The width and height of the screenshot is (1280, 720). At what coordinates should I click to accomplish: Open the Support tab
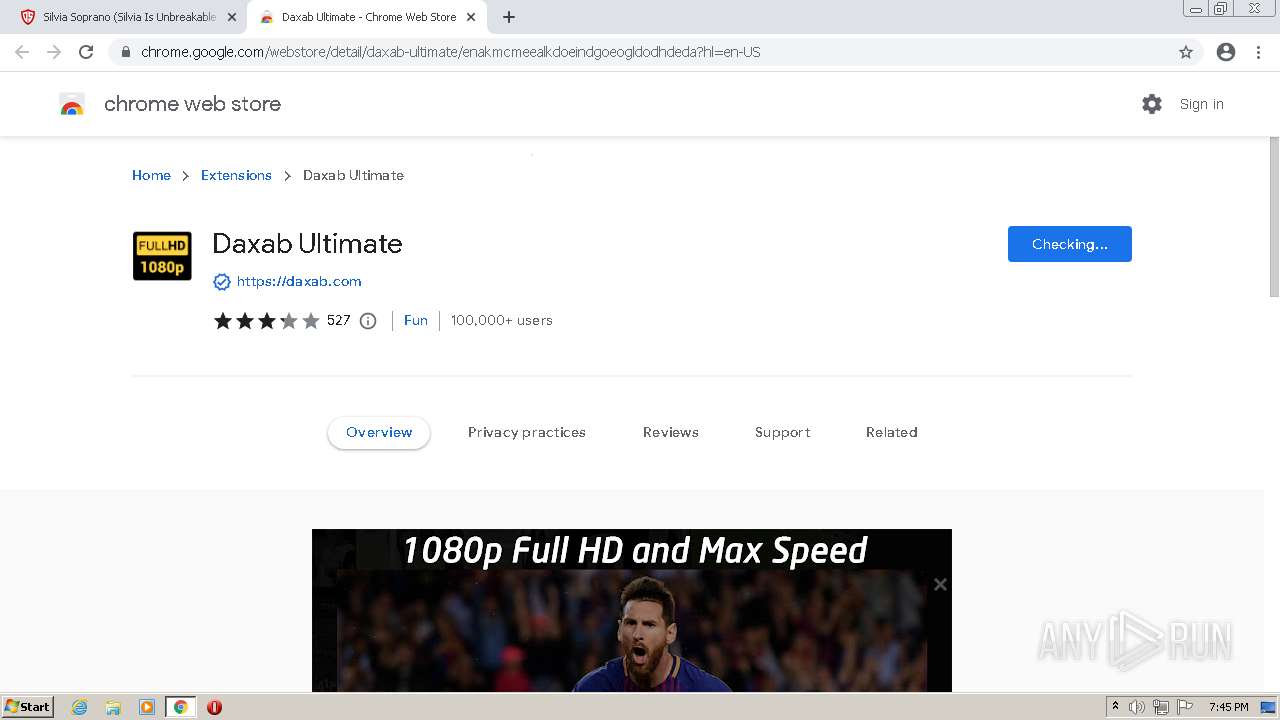point(783,432)
